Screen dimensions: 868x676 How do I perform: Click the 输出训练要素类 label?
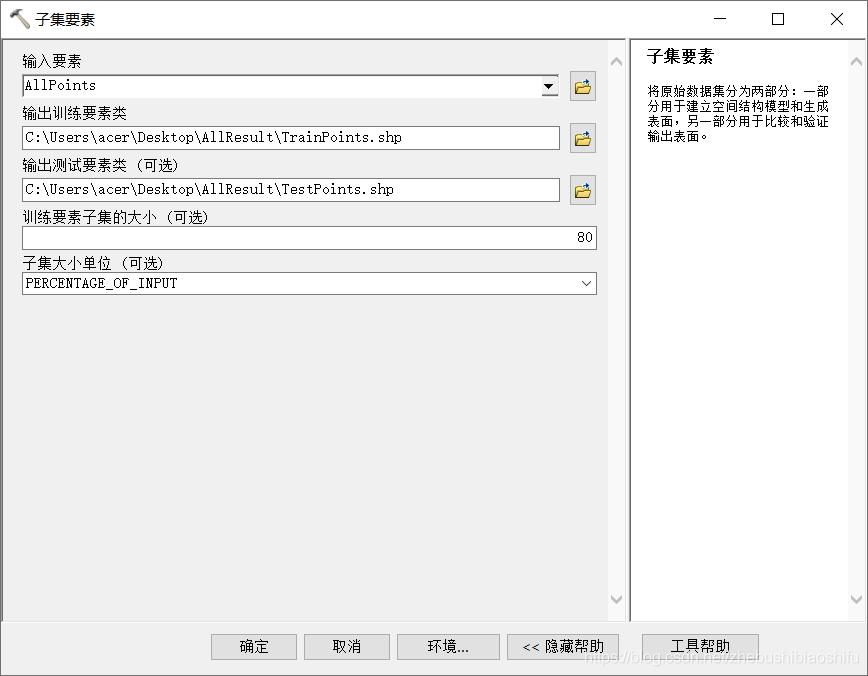[x=74, y=113]
